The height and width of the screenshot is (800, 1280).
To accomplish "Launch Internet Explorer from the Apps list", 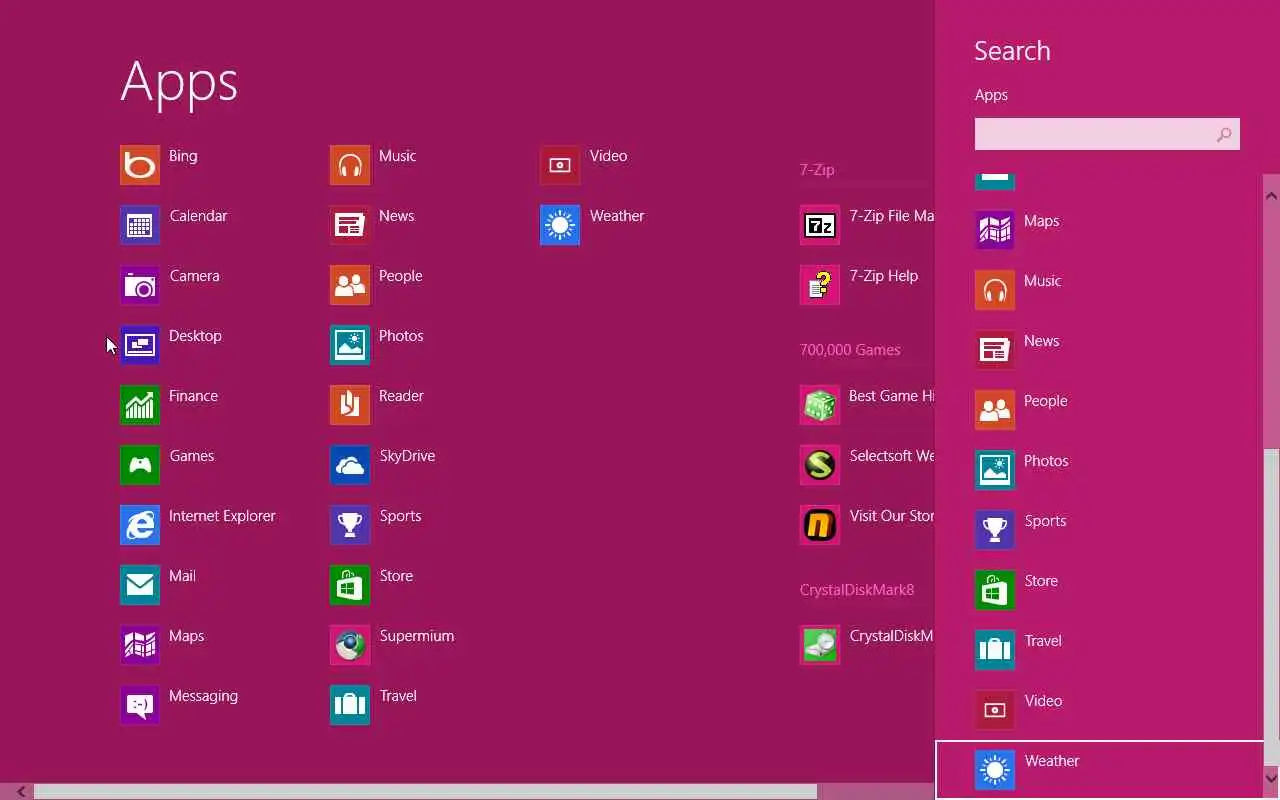I will pyautogui.click(x=140, y=525).
